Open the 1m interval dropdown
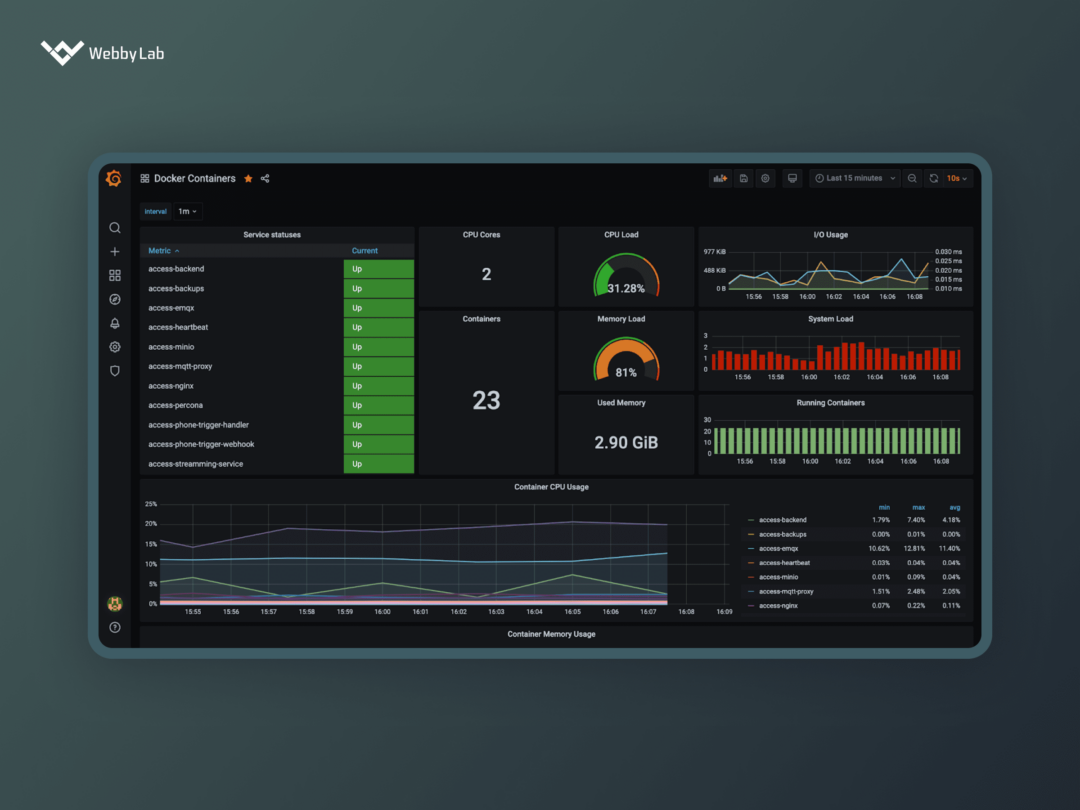The height and width of the screenshot is (810, 1080). [187, 211]
